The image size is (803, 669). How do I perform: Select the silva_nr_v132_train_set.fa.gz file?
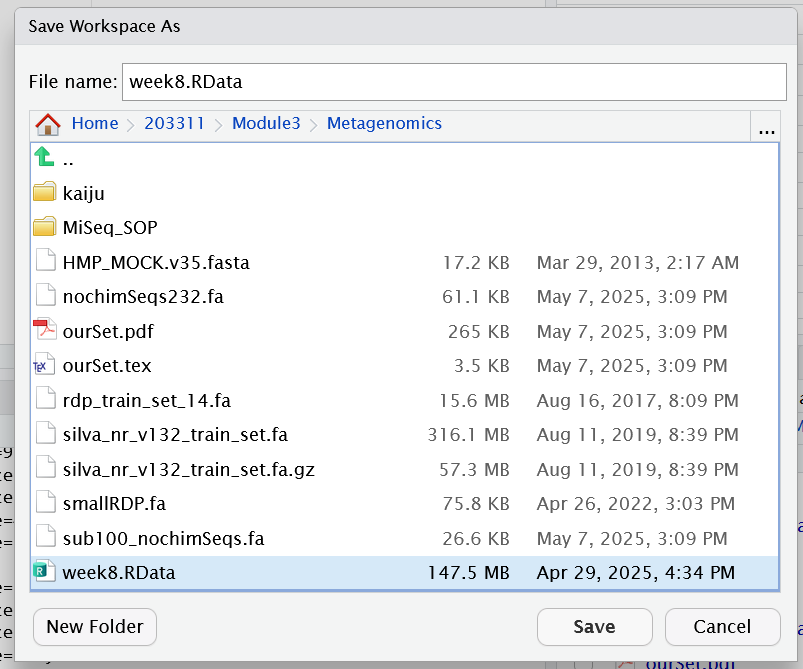(405, 469)
